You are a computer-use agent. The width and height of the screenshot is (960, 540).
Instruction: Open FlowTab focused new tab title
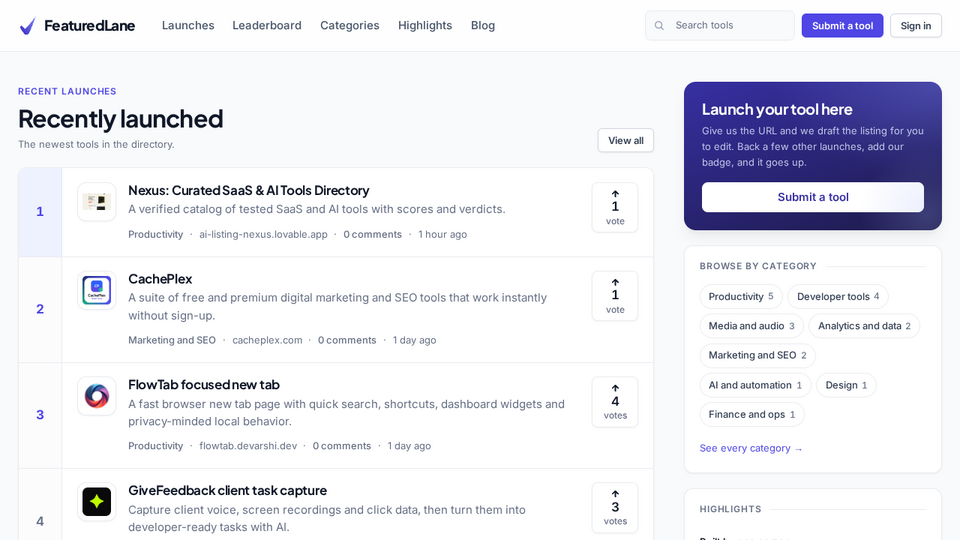(x=204, y=384)
